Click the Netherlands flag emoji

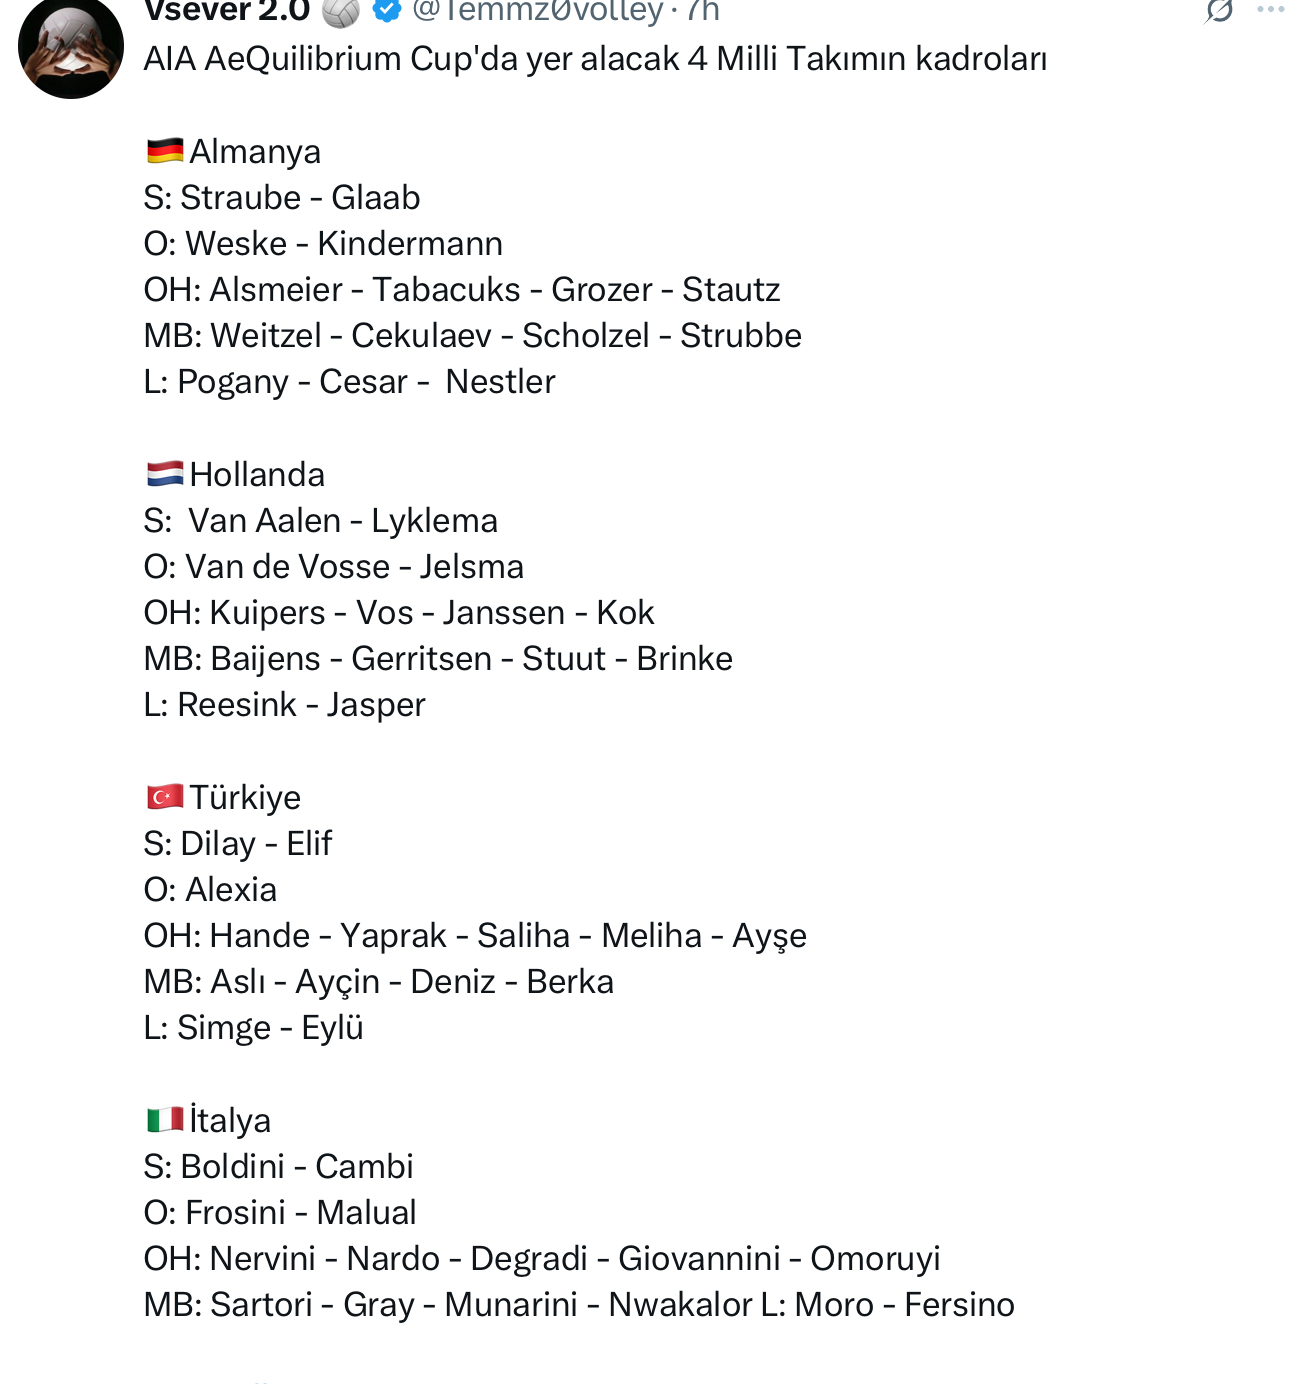(x=165, y=474)
